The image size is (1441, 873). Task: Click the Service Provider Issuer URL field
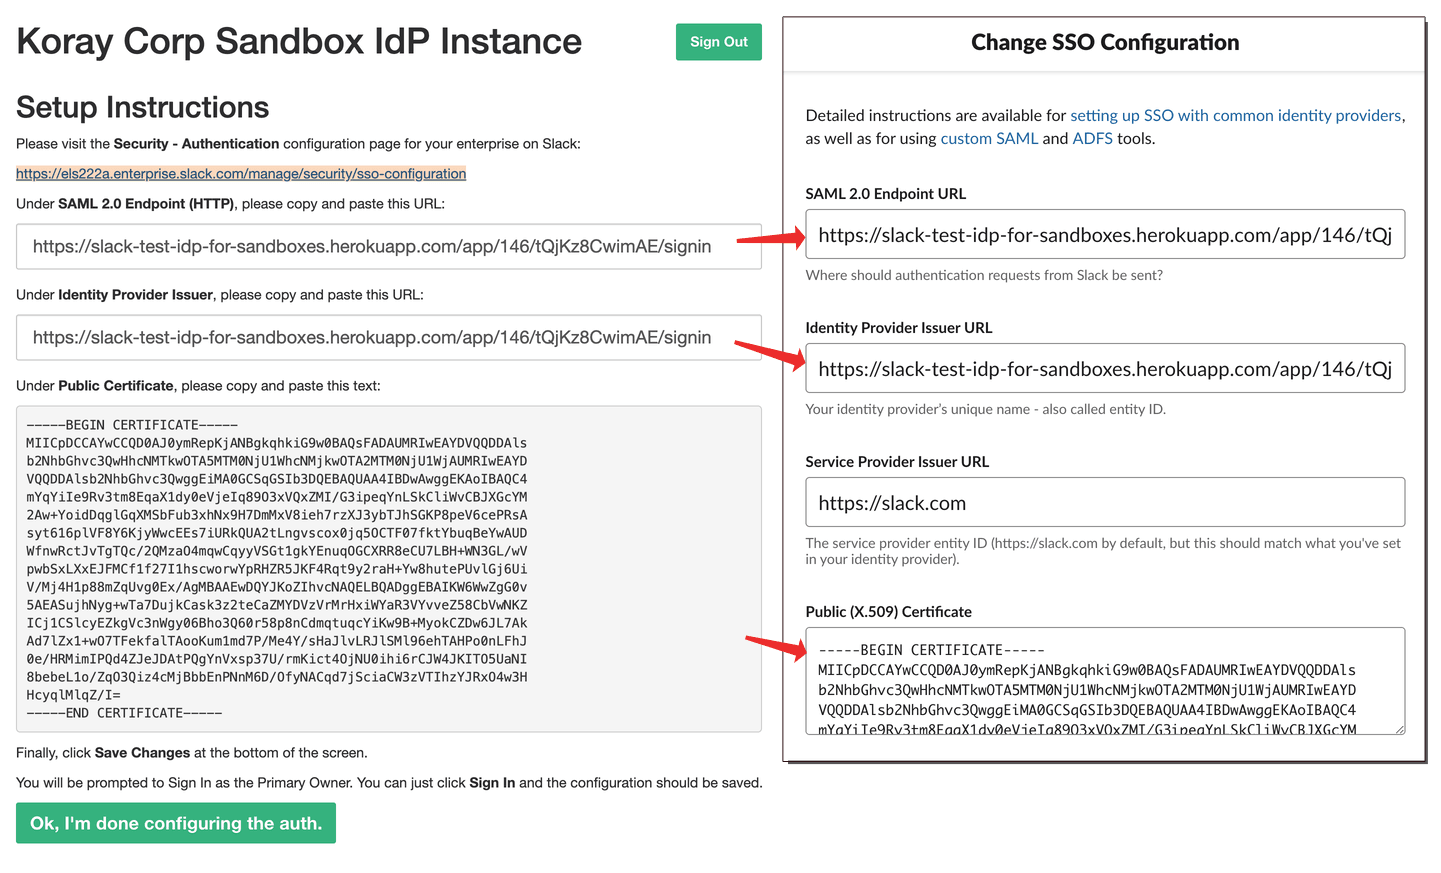1104,502
